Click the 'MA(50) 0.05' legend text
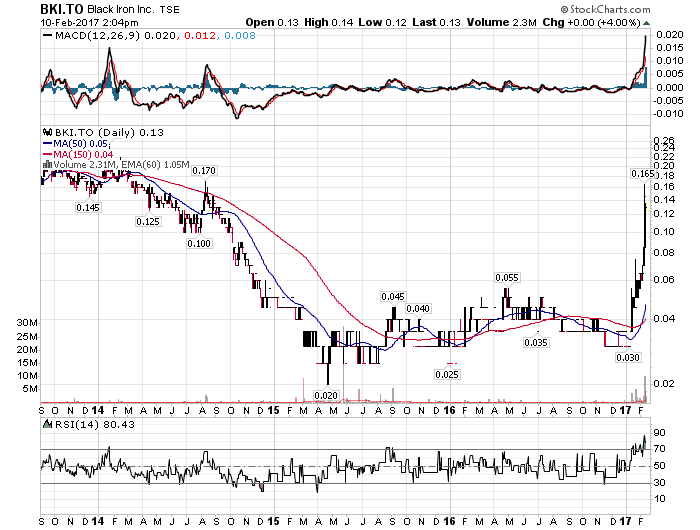Viewport: 700px width, 530px height. click(80, 144)
